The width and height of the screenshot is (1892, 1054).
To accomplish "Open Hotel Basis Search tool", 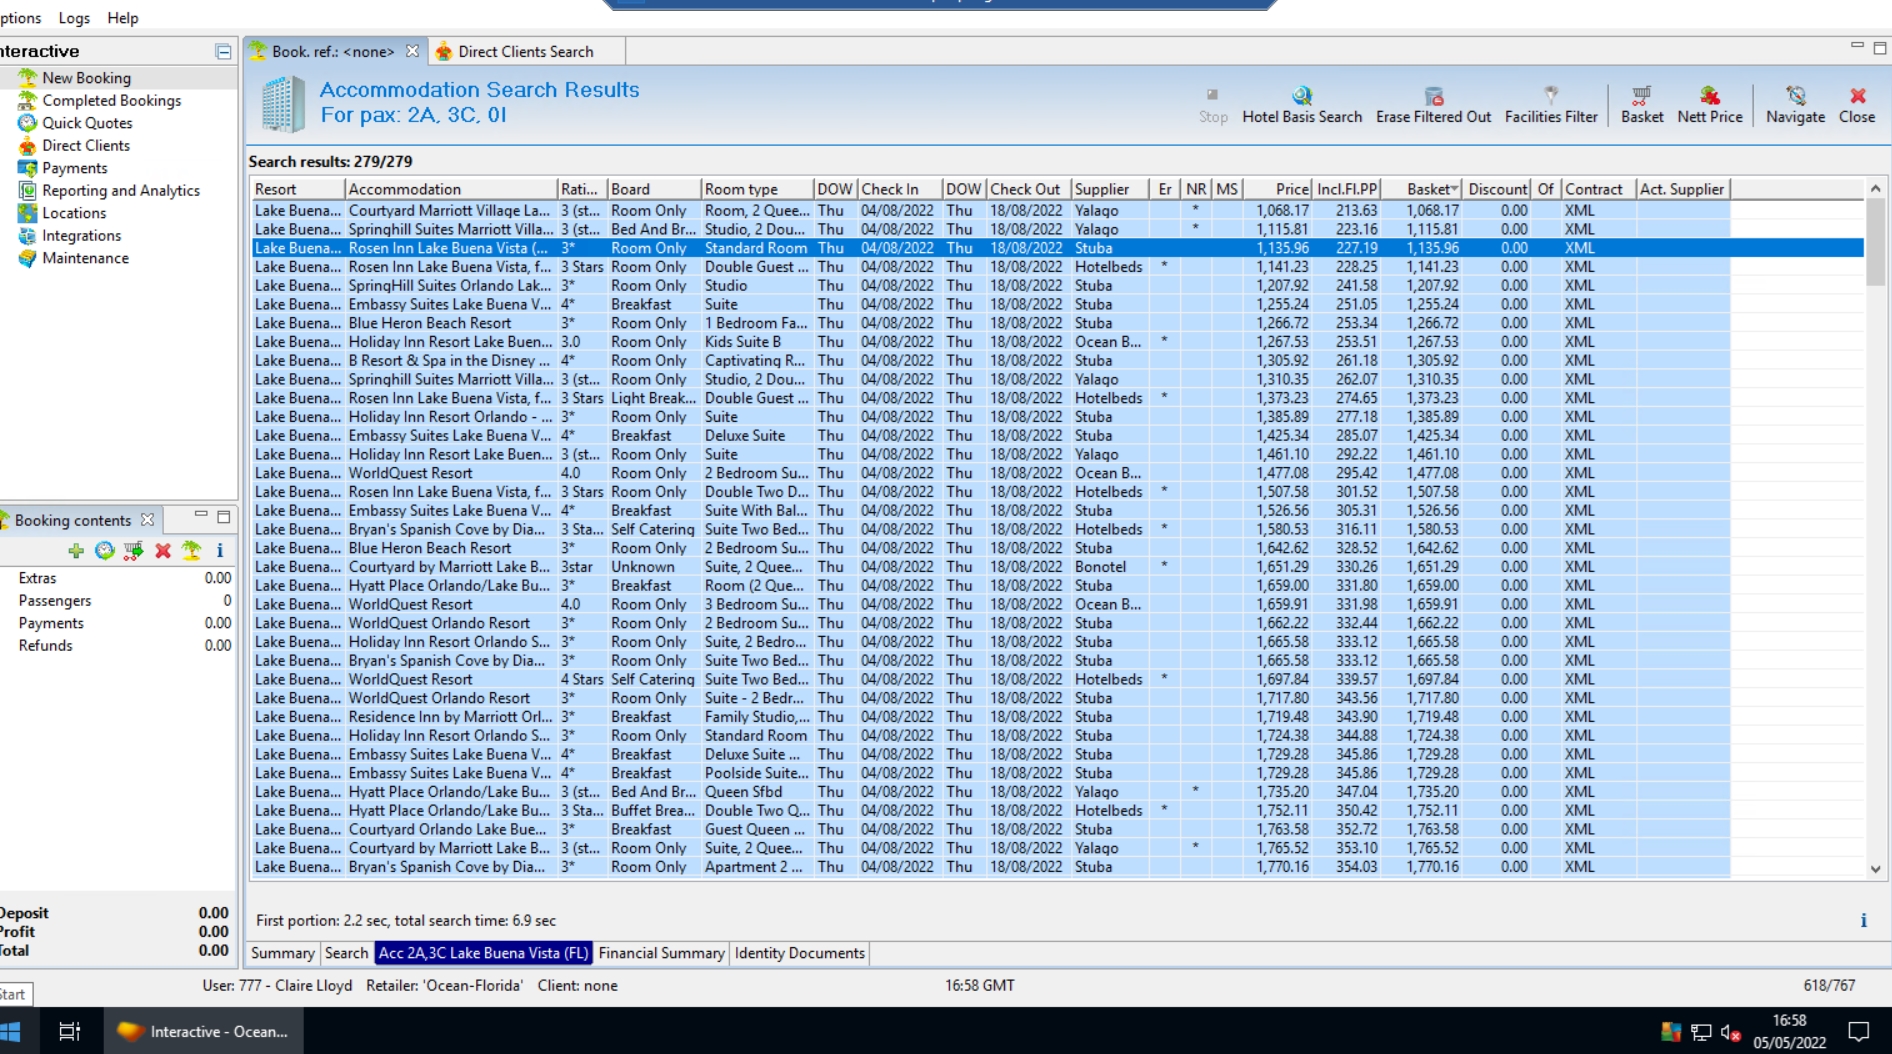I will tap(1301, 104).
